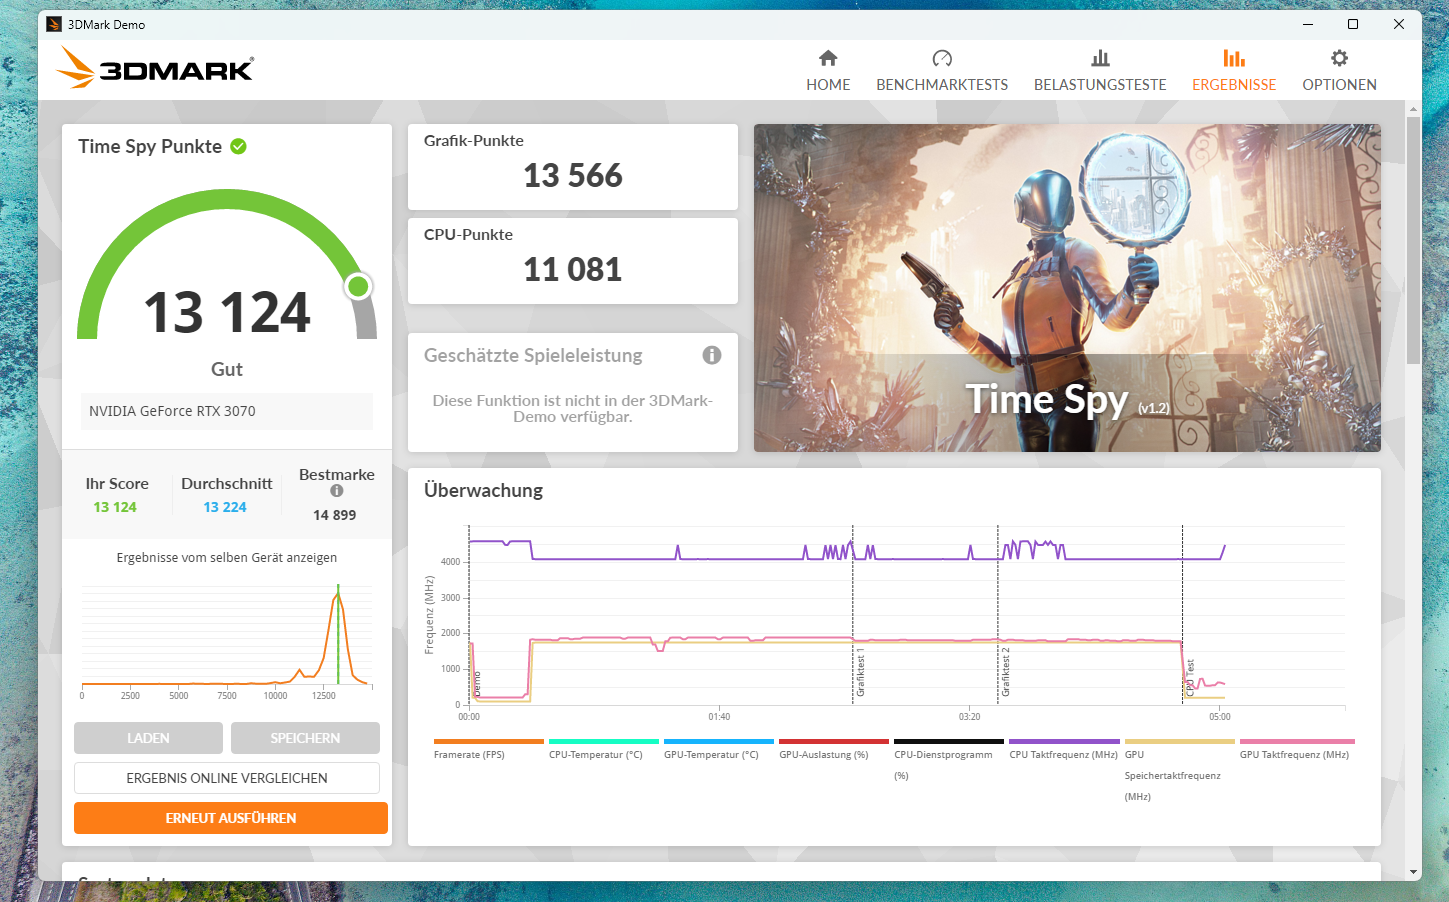The image size is (1449, 902).
Task: Click the 3DMark Demo title bar icon
Action: [54, 24]
